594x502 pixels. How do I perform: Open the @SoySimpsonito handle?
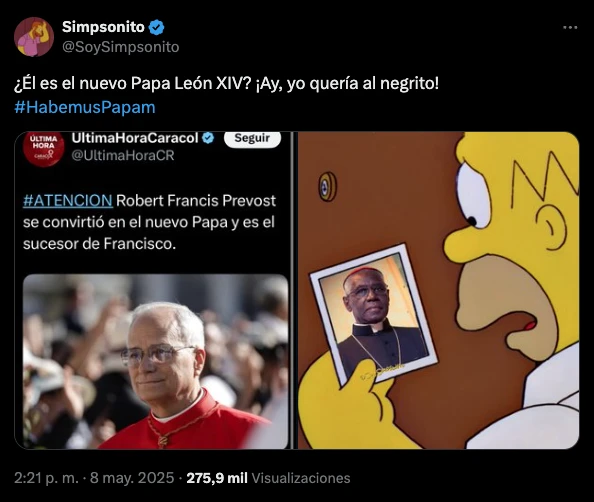(x=120, y=47)
